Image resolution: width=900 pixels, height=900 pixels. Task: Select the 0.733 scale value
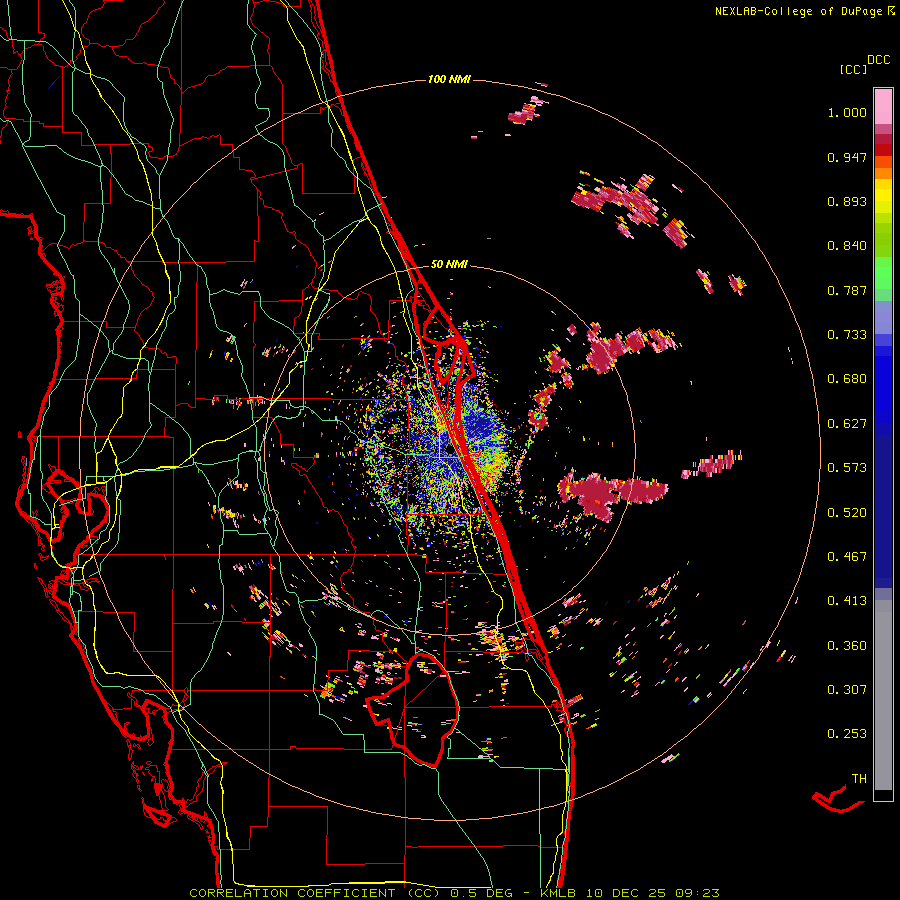click(x=847, y=335)
